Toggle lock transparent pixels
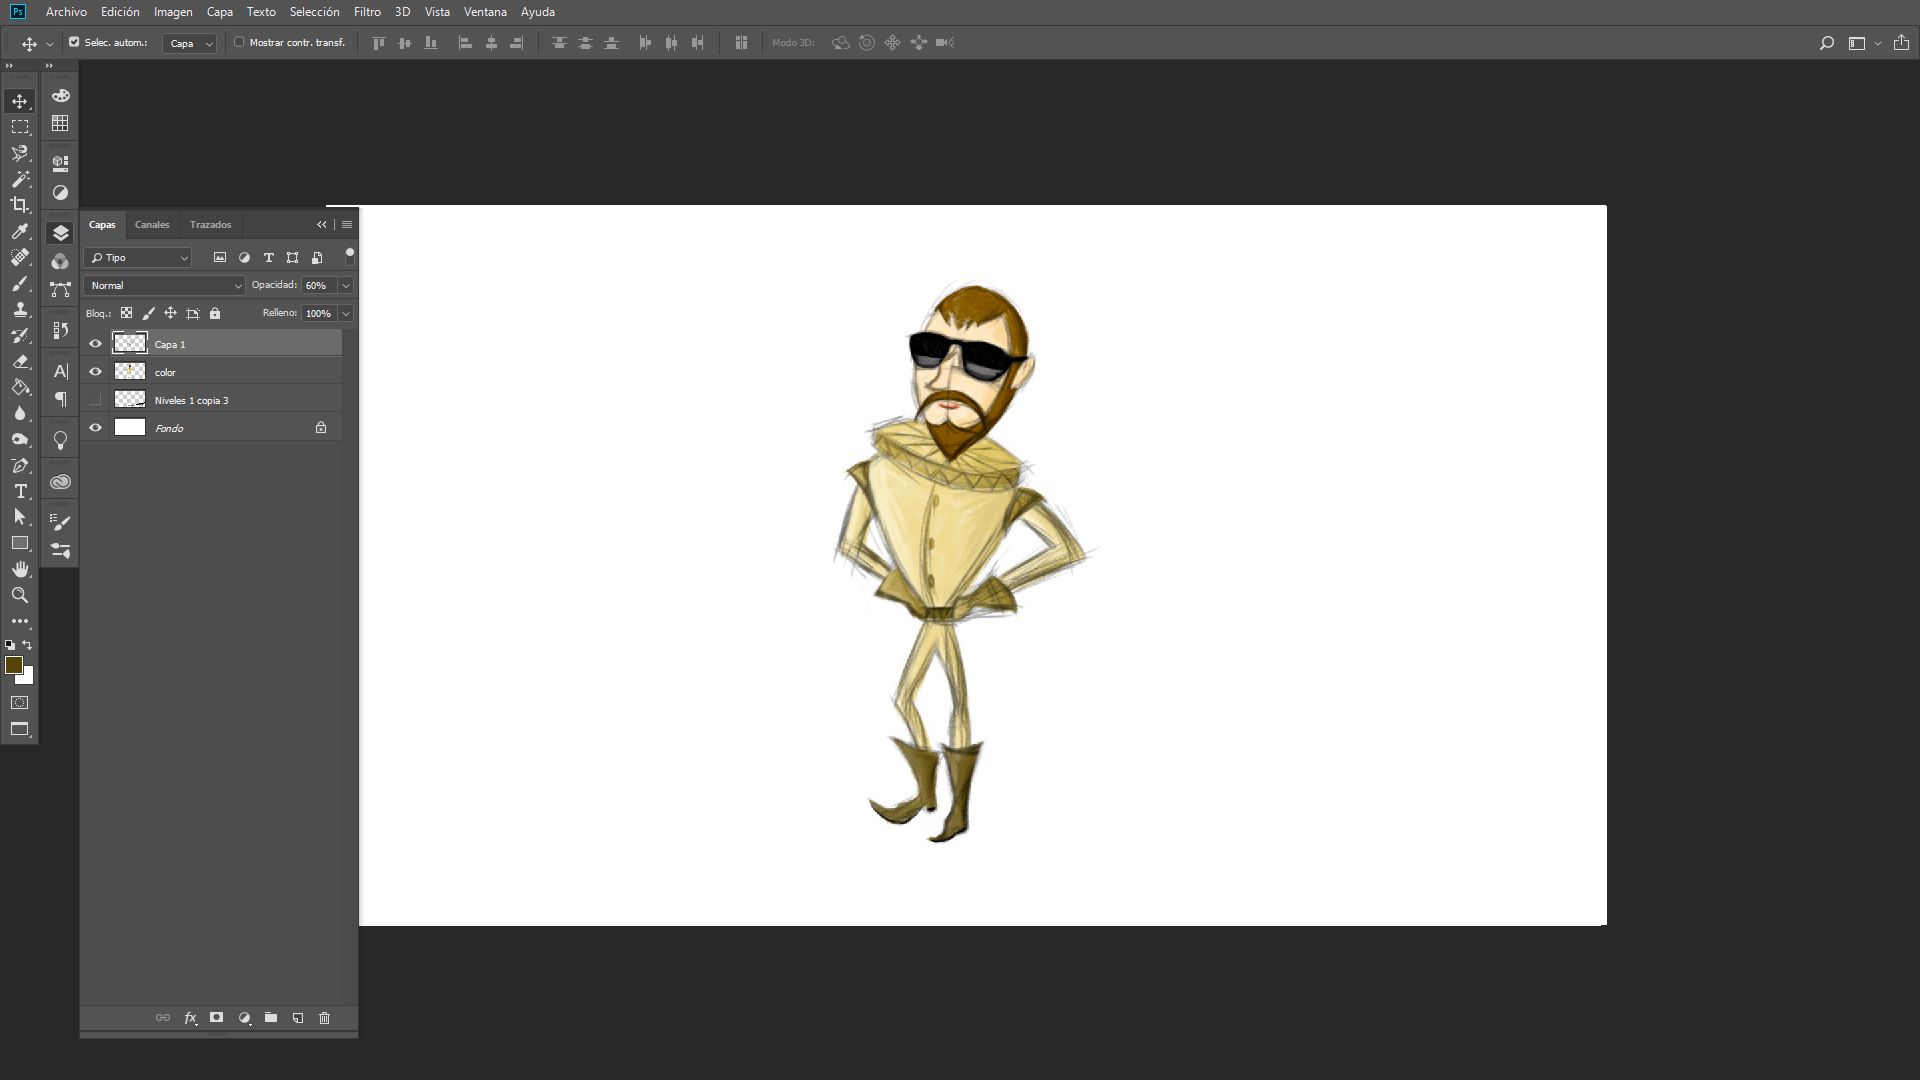This screenshot has width=1920, height=1080. pos(126,313)
